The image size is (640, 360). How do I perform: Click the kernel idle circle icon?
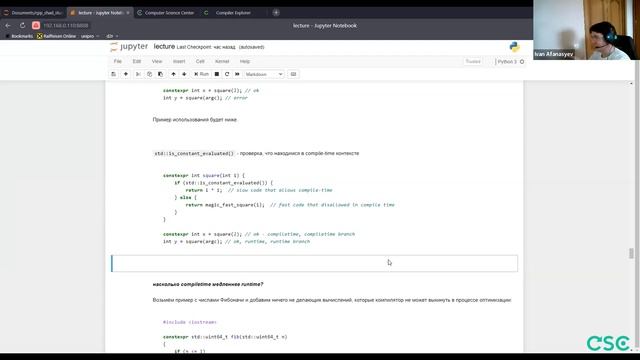point(522,62)
